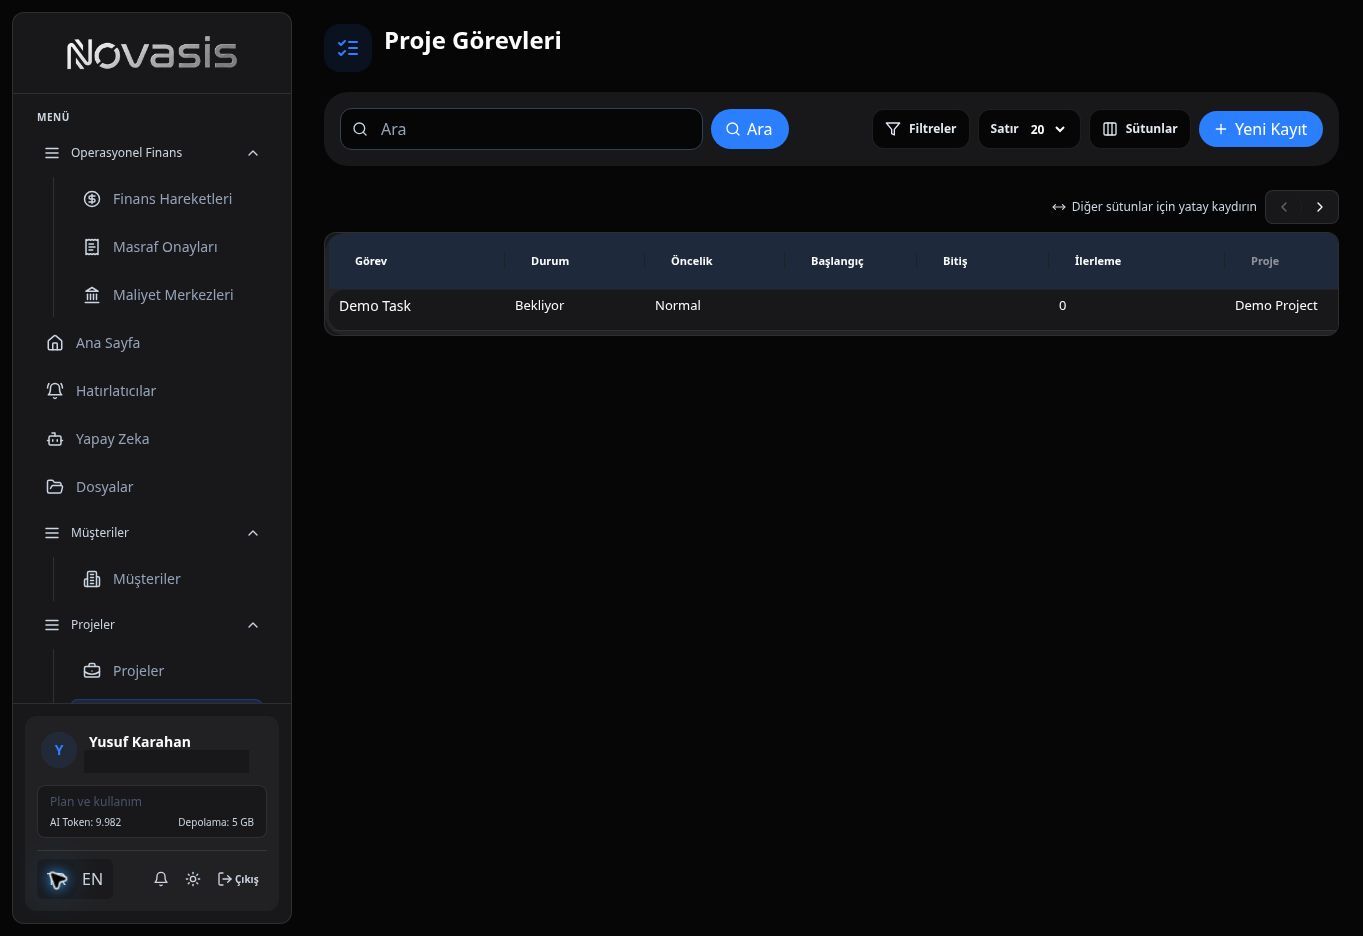Sort by the İlerleme column header

1098,261
